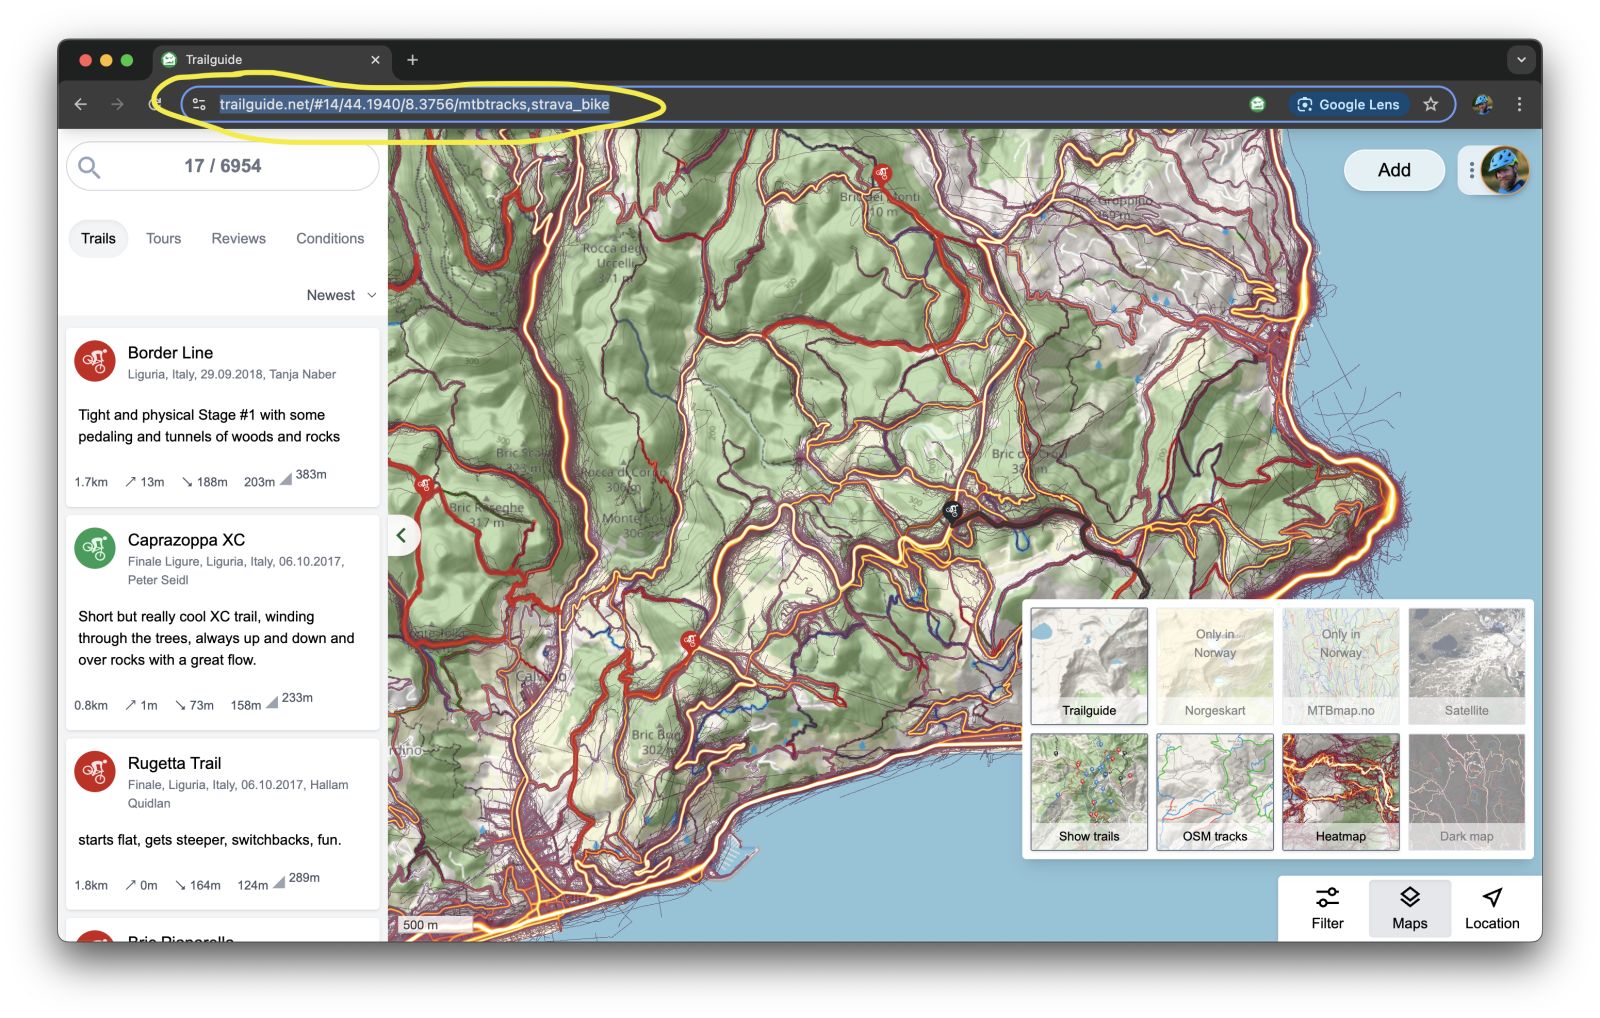Select the Satellite map thumbnail

click(1467, 666)
